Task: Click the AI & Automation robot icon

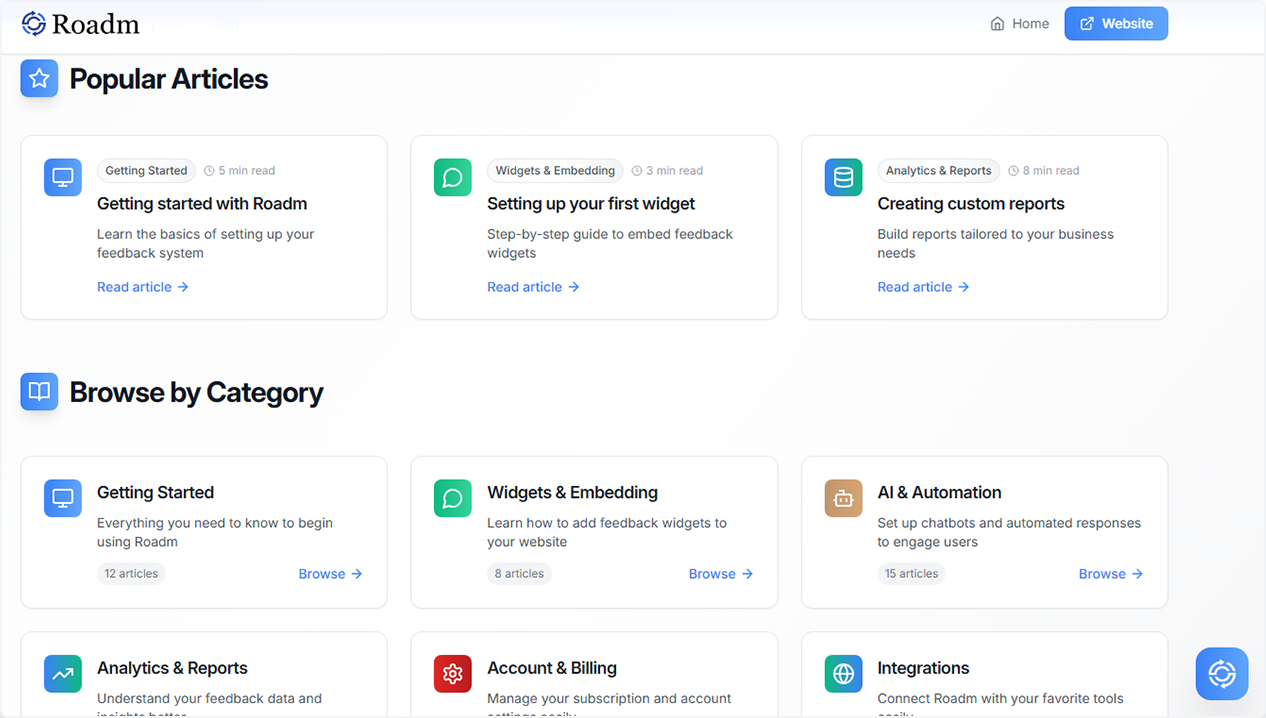Action: point(842,498)
